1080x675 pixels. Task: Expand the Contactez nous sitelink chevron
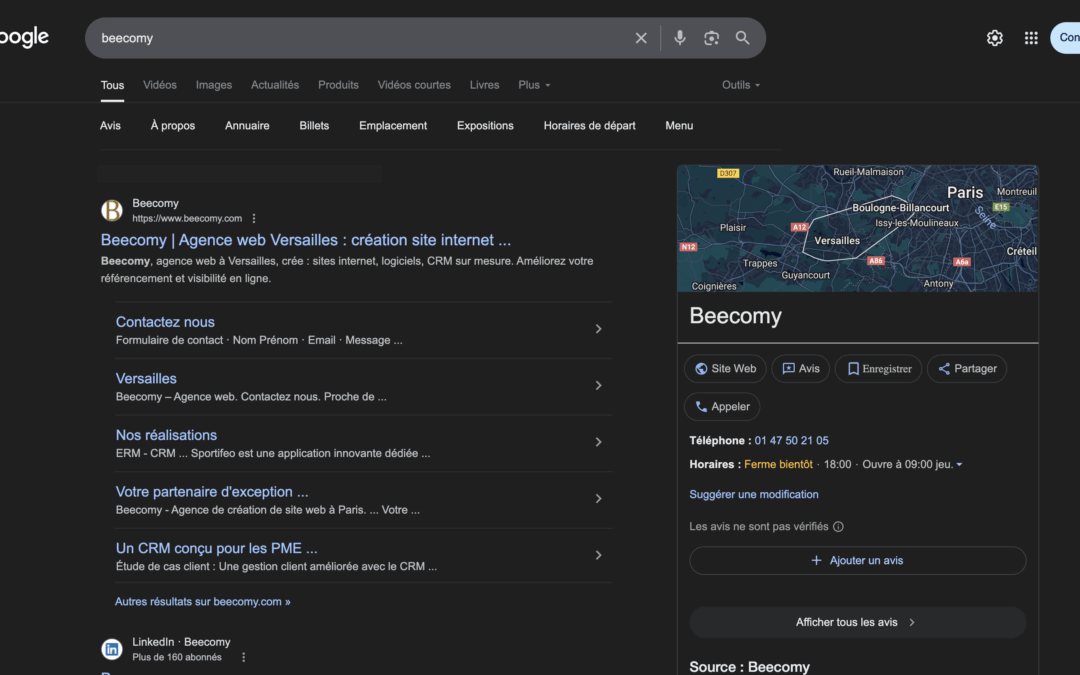pos(598,329)
